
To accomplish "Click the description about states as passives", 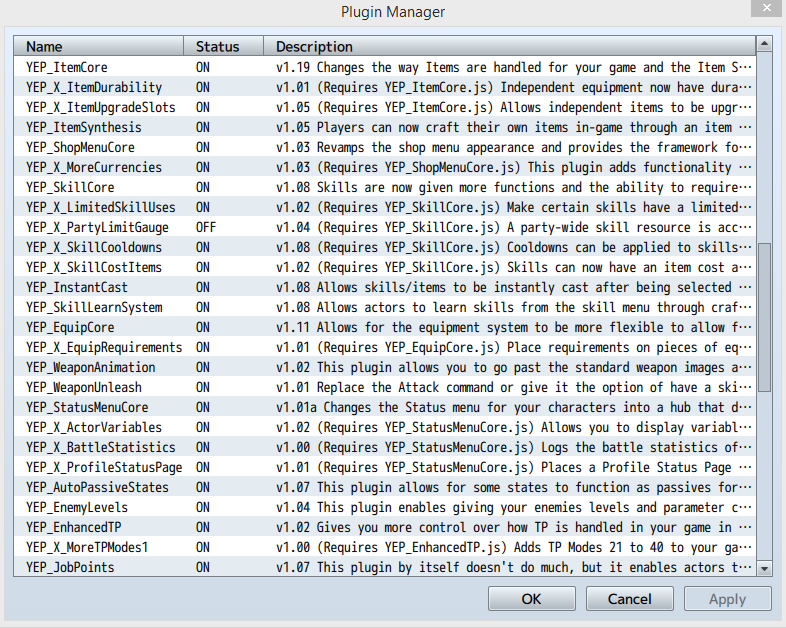I will [x=514, y=488].
